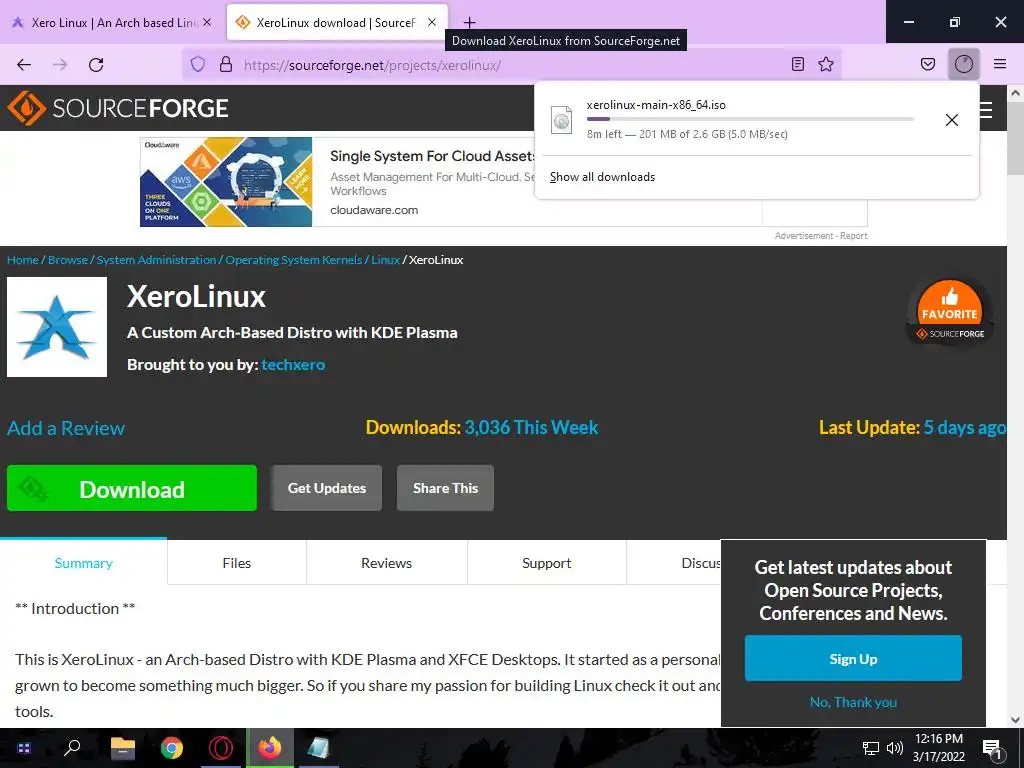Image resolution: width=1024 pixels, height=768 pixels.
Task: Click the xerolinux-main-x86_64.iso filename
Action: tap(656, 104)
